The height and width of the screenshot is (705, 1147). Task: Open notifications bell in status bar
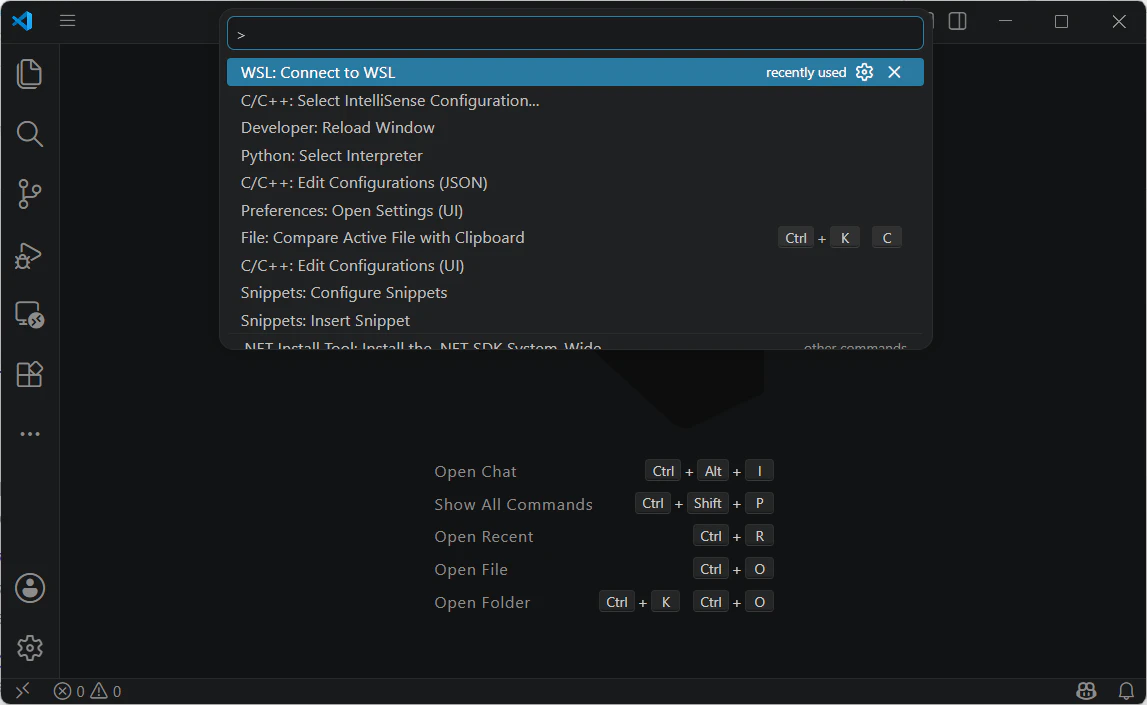click(x=1127, y=690)
